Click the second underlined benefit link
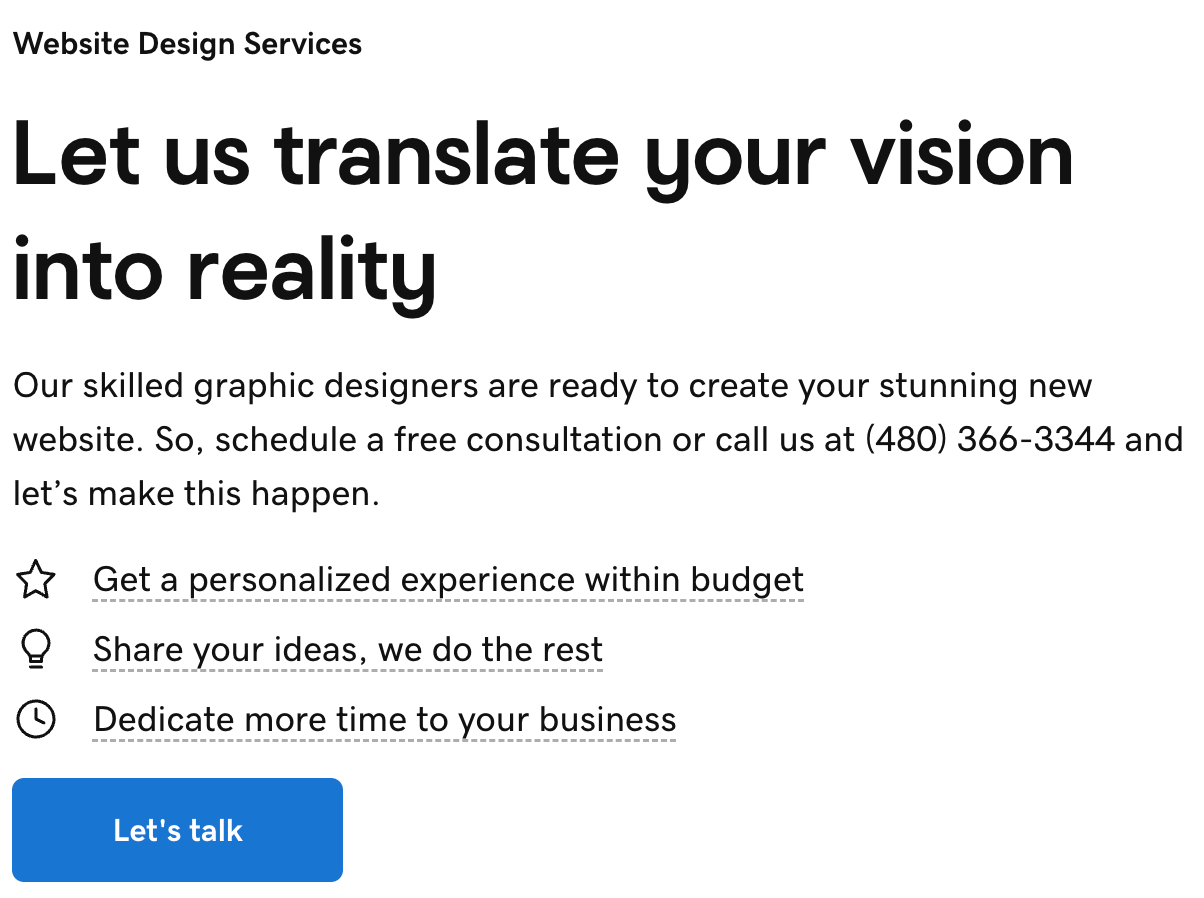 pyautogui.click(x=347, y=649)
